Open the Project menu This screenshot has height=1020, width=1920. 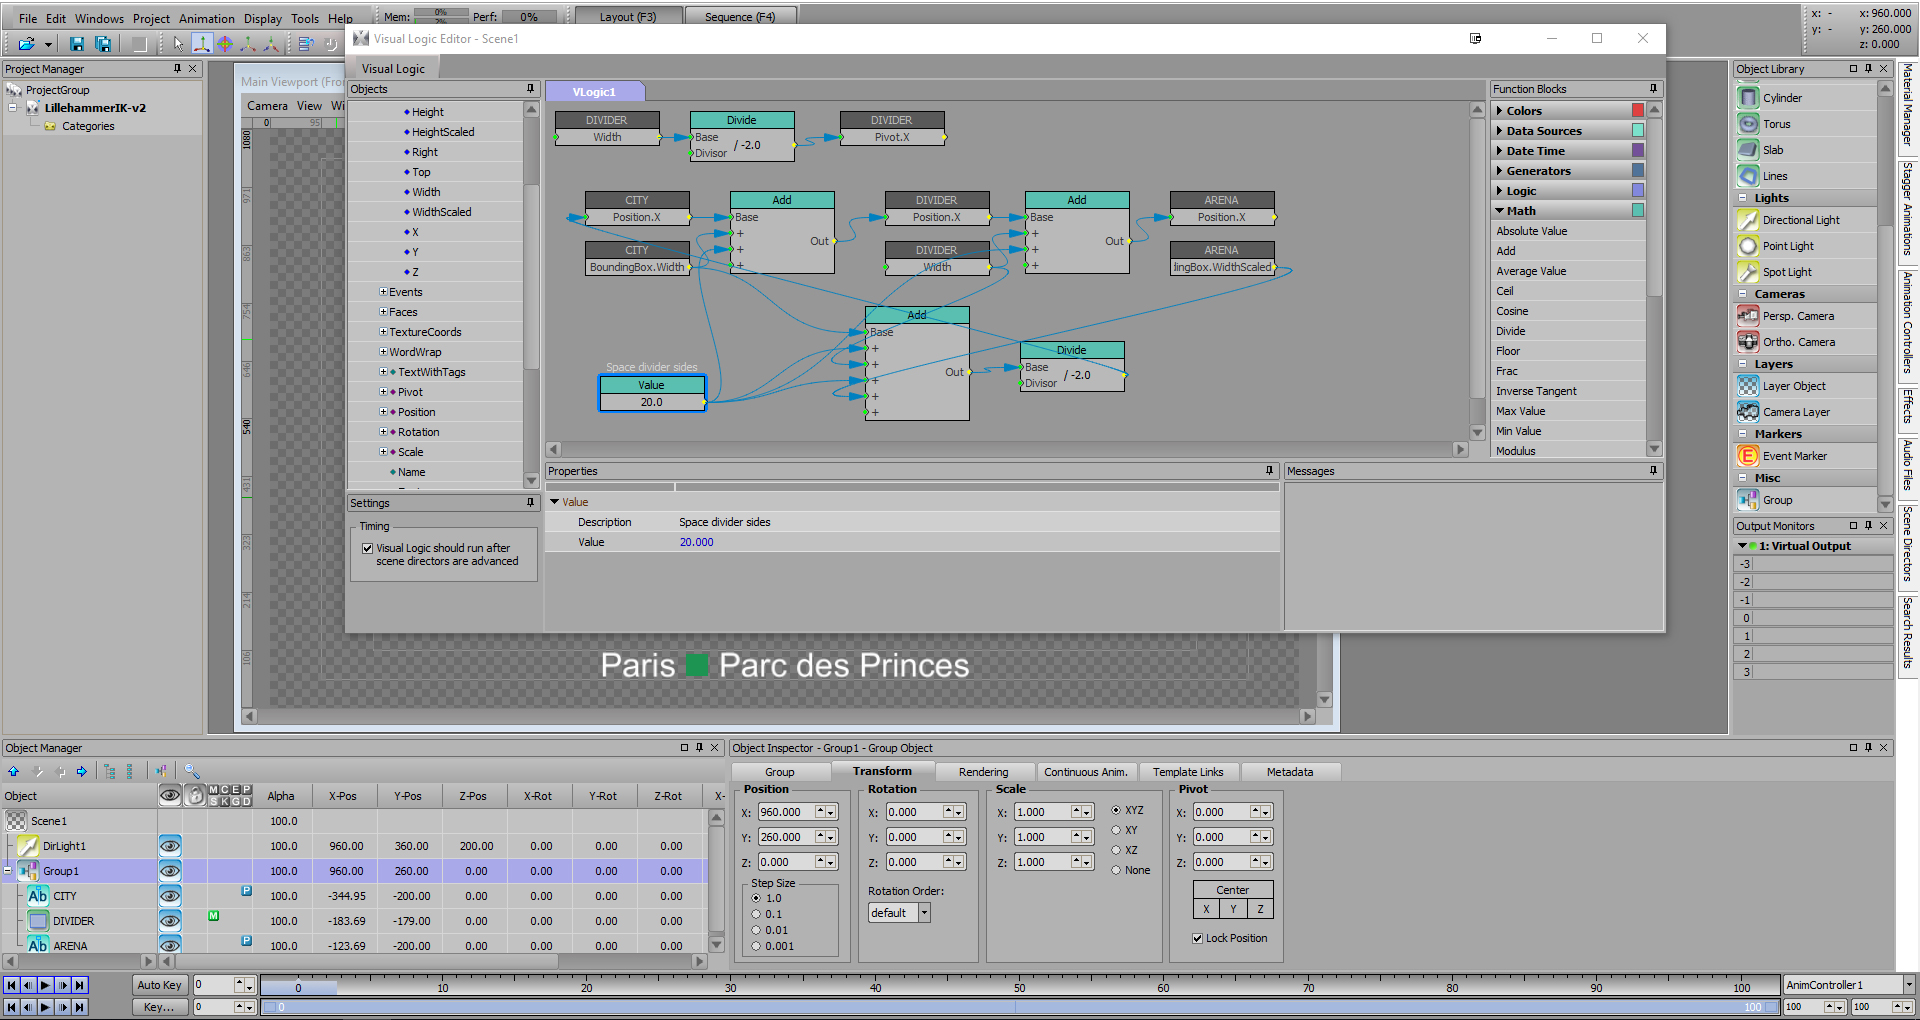(x=151, y=18)
